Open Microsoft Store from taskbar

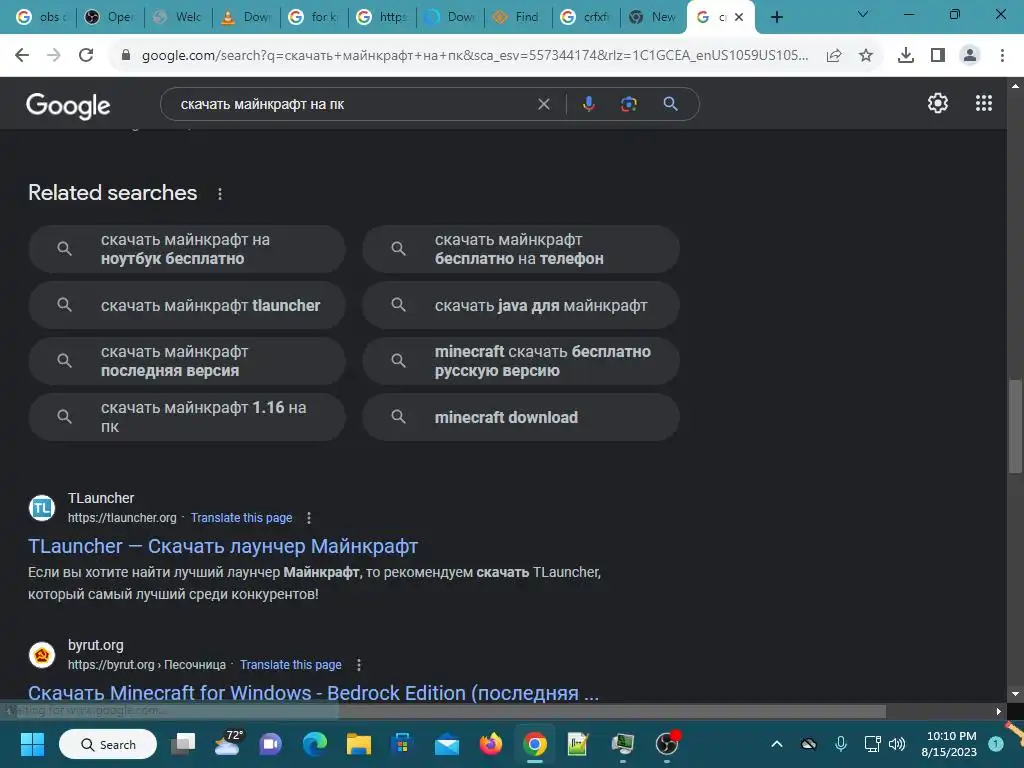point(402,744)
